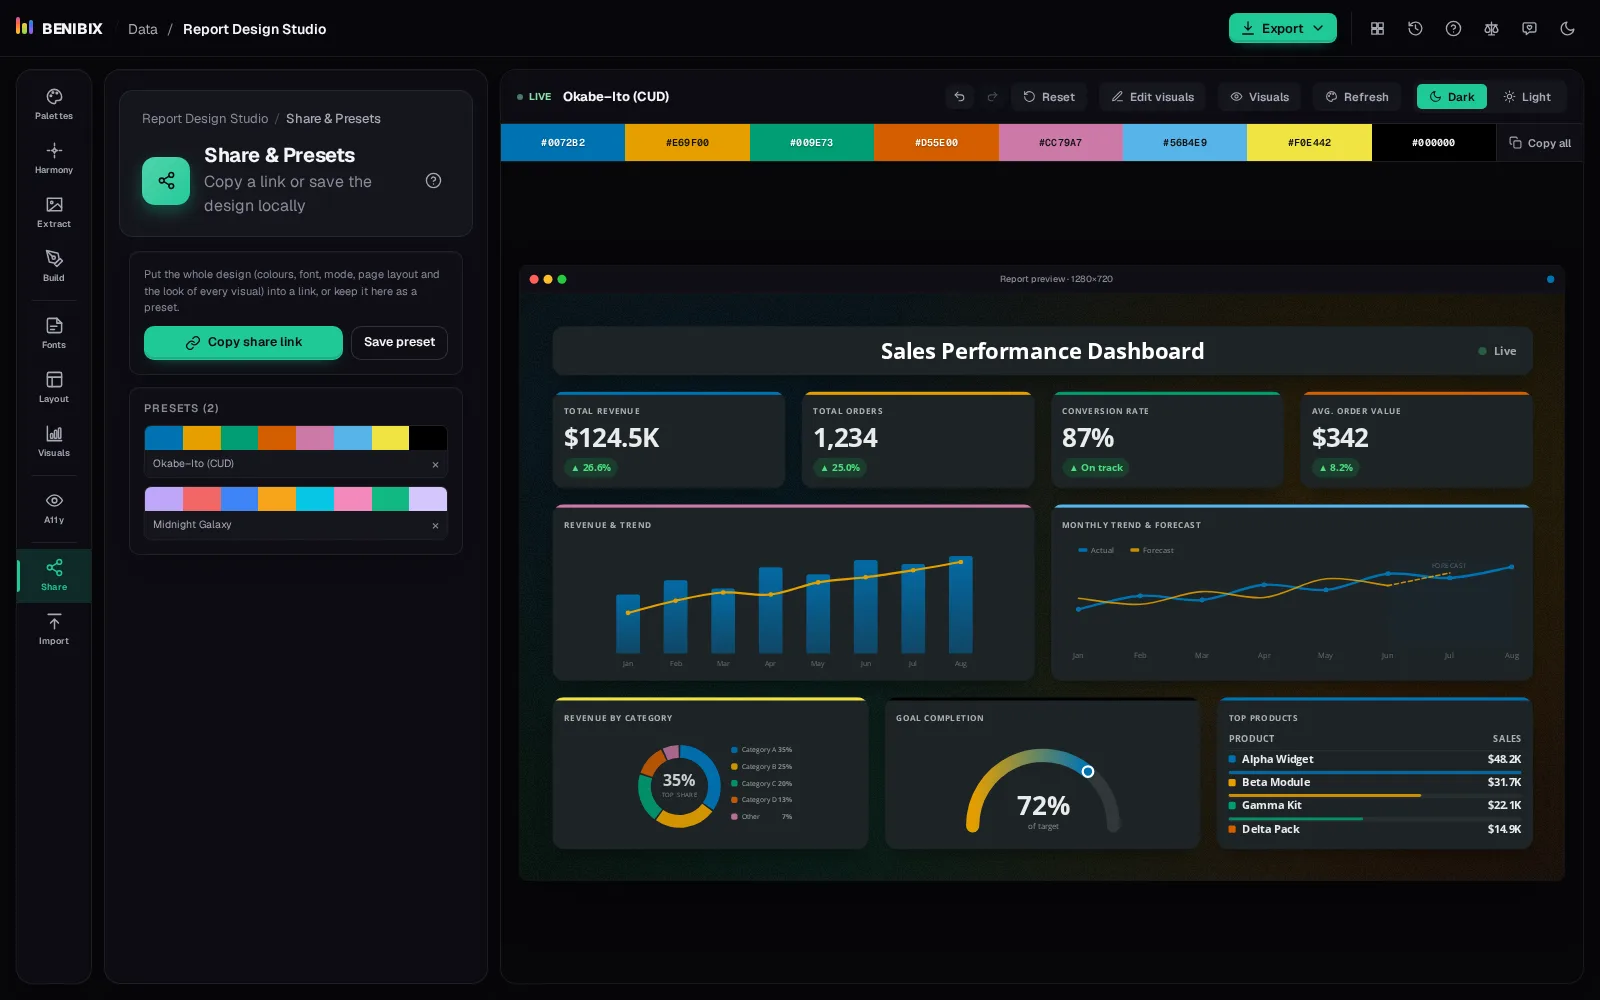Delete the Midnight Galaxy preset
1600x1000 pixels.
(x=435, y=525)
